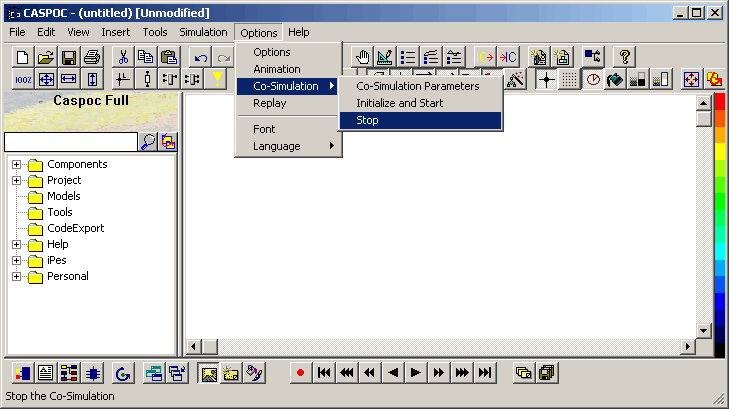Open the Language submenu
This screenshot has width=729, height=409.
click(288, 146)
